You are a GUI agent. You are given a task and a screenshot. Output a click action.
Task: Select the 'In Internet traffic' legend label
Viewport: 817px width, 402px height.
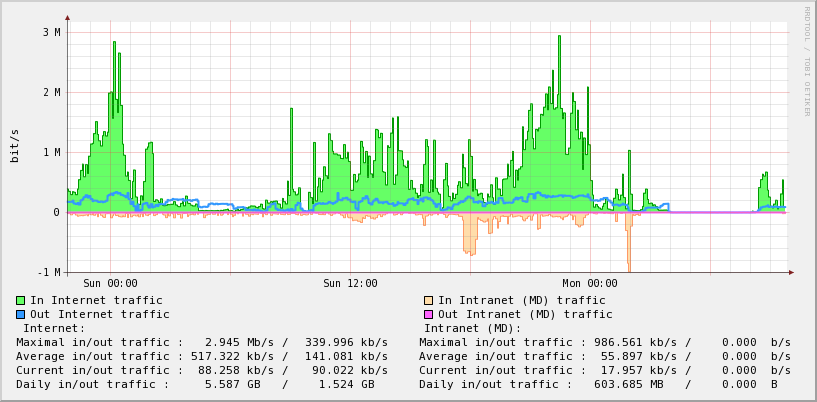point(96,300)
